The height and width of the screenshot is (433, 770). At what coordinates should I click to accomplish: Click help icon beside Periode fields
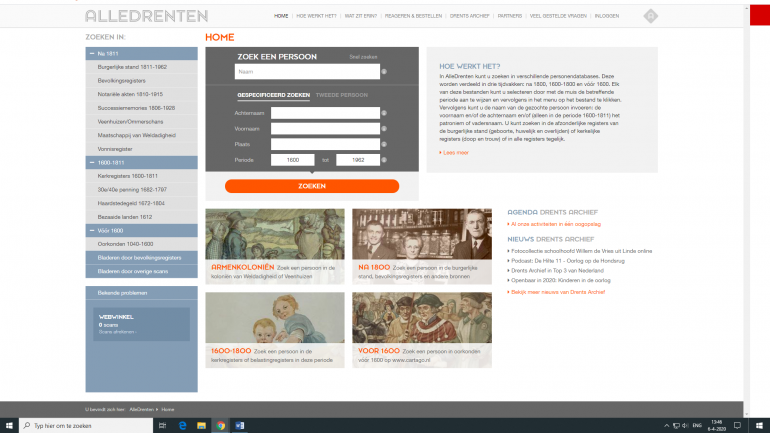coord(384,160)
